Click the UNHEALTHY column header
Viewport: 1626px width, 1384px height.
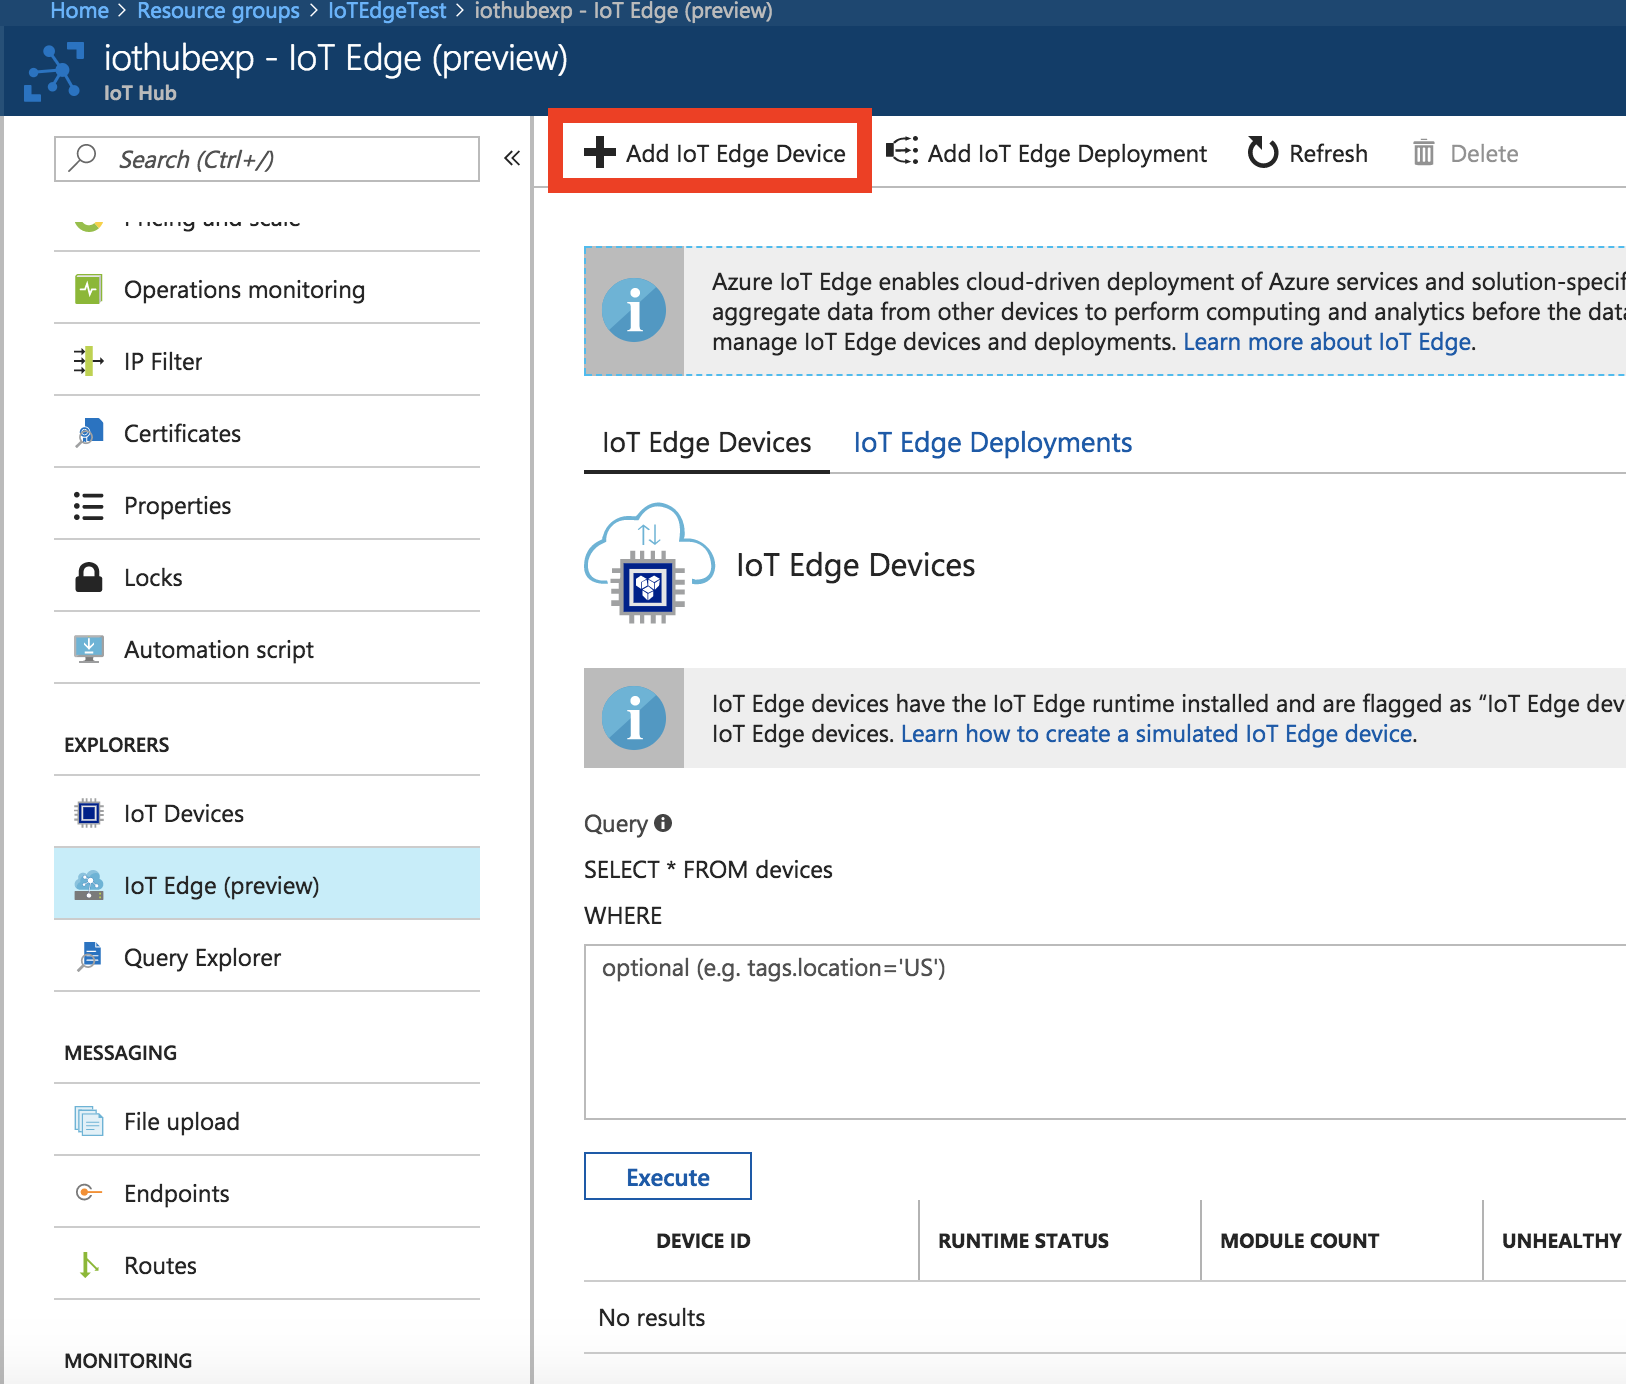pyautogui.click(x=1561, y=1240)
